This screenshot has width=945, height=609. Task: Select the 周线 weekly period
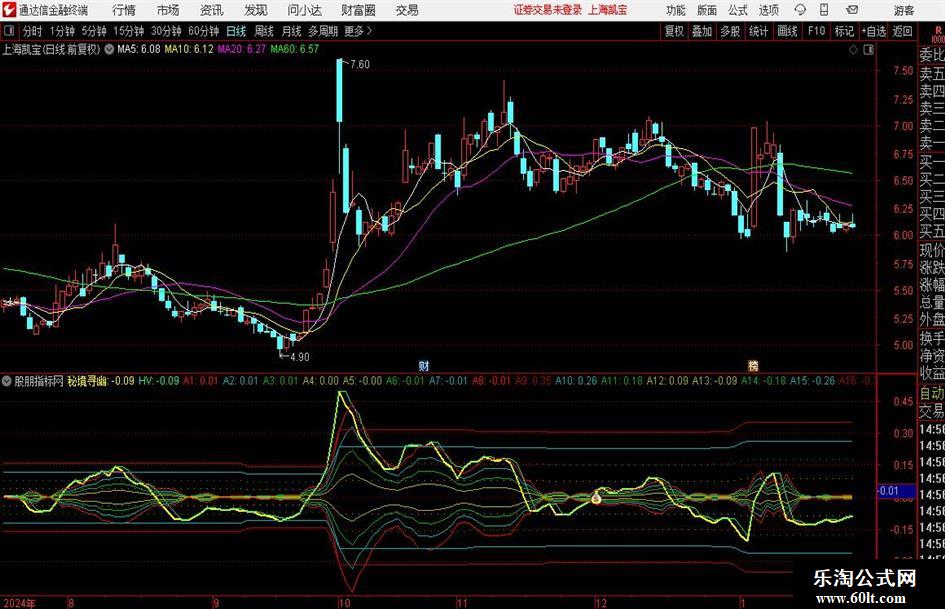(264, 31)
